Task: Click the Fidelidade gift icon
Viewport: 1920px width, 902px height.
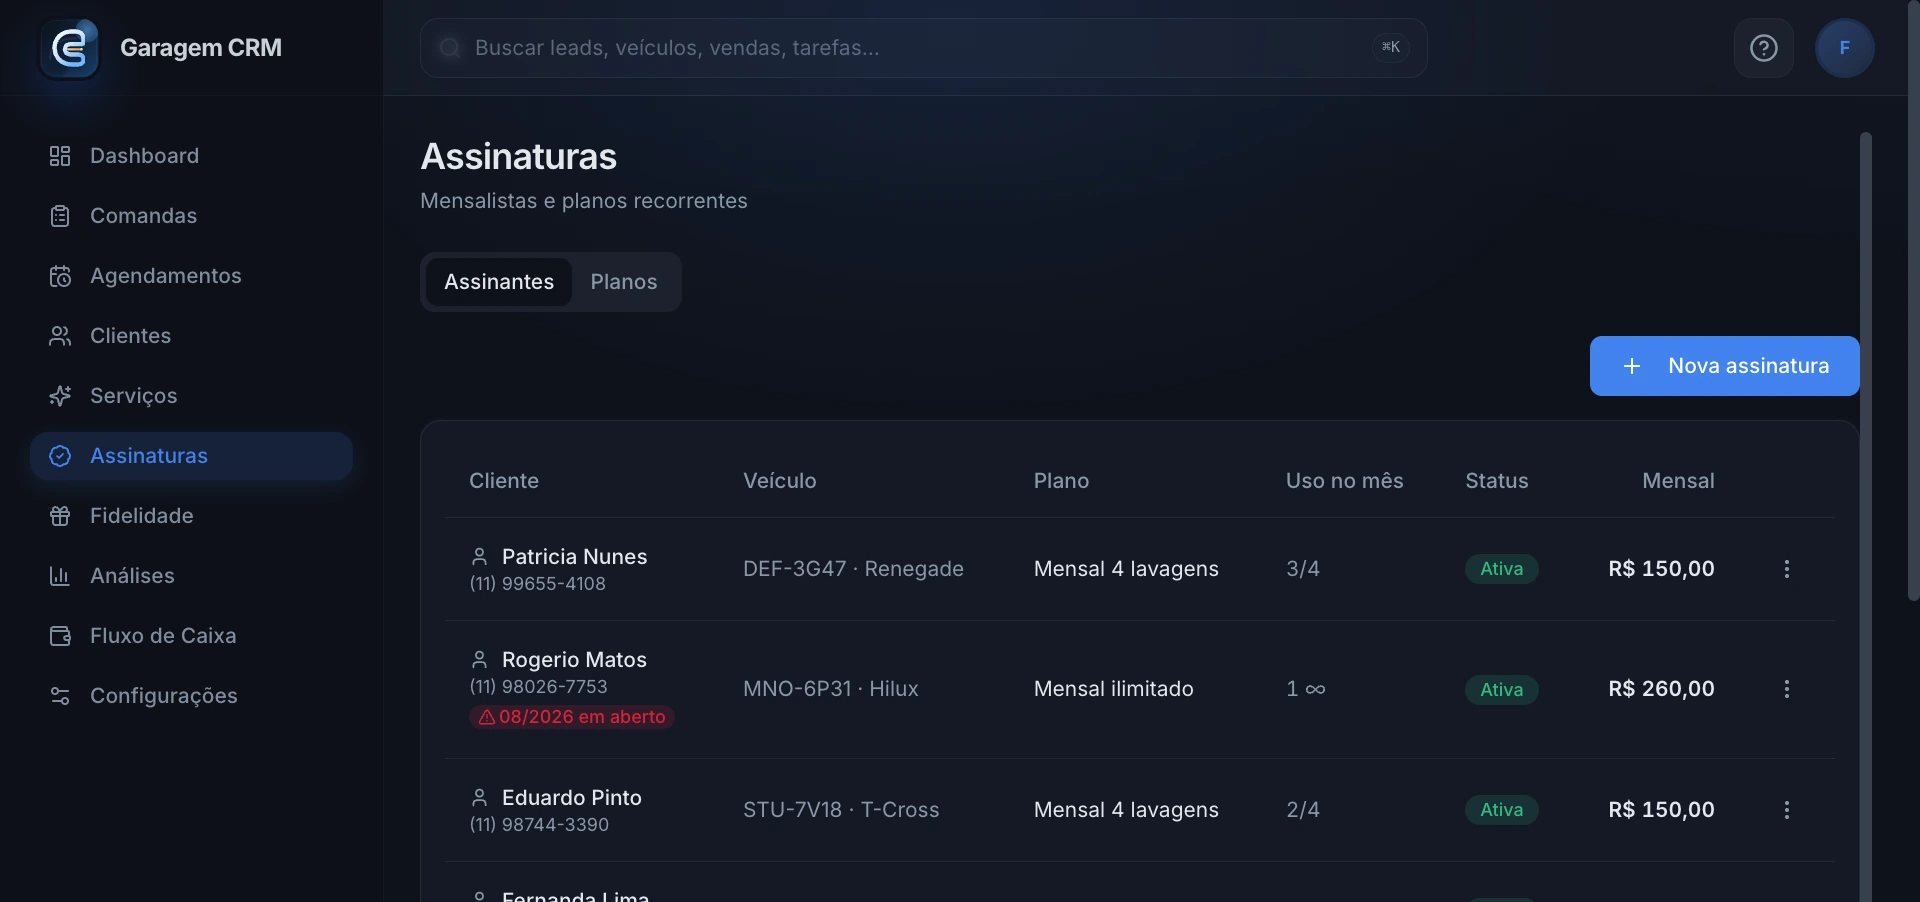Action: [x=60, y=516]
